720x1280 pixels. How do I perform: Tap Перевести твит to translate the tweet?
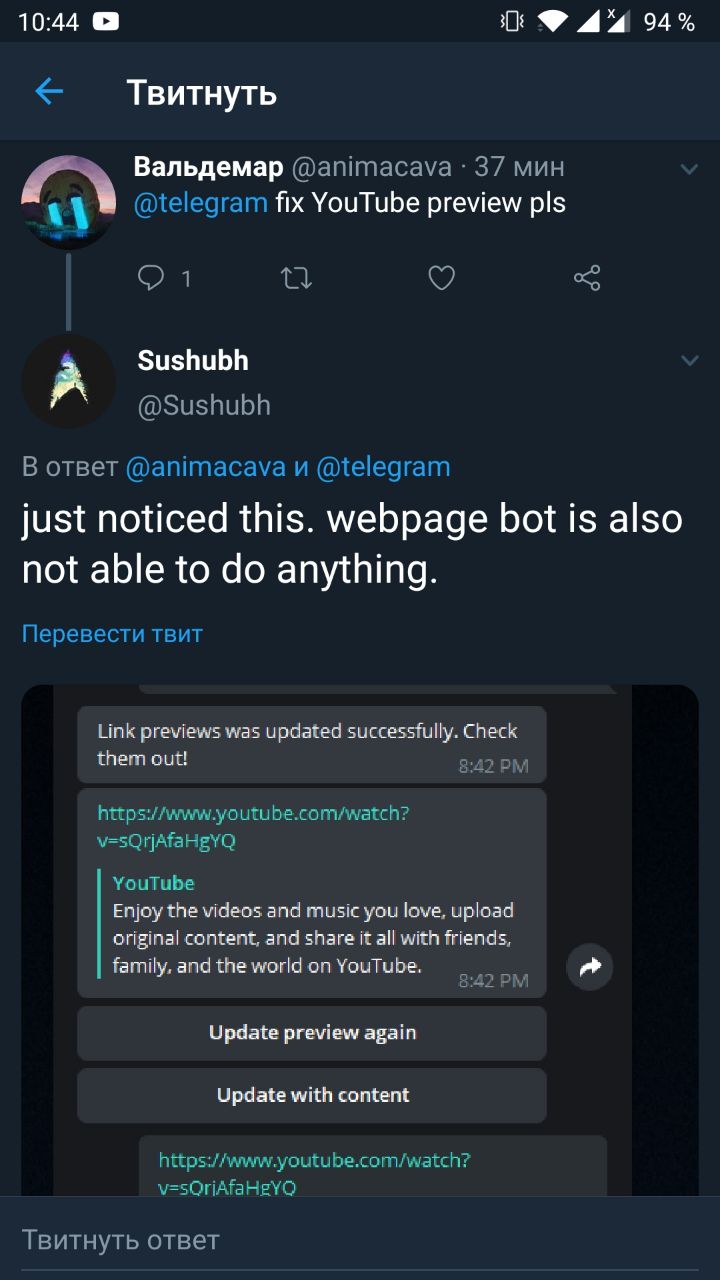(112, 634)
